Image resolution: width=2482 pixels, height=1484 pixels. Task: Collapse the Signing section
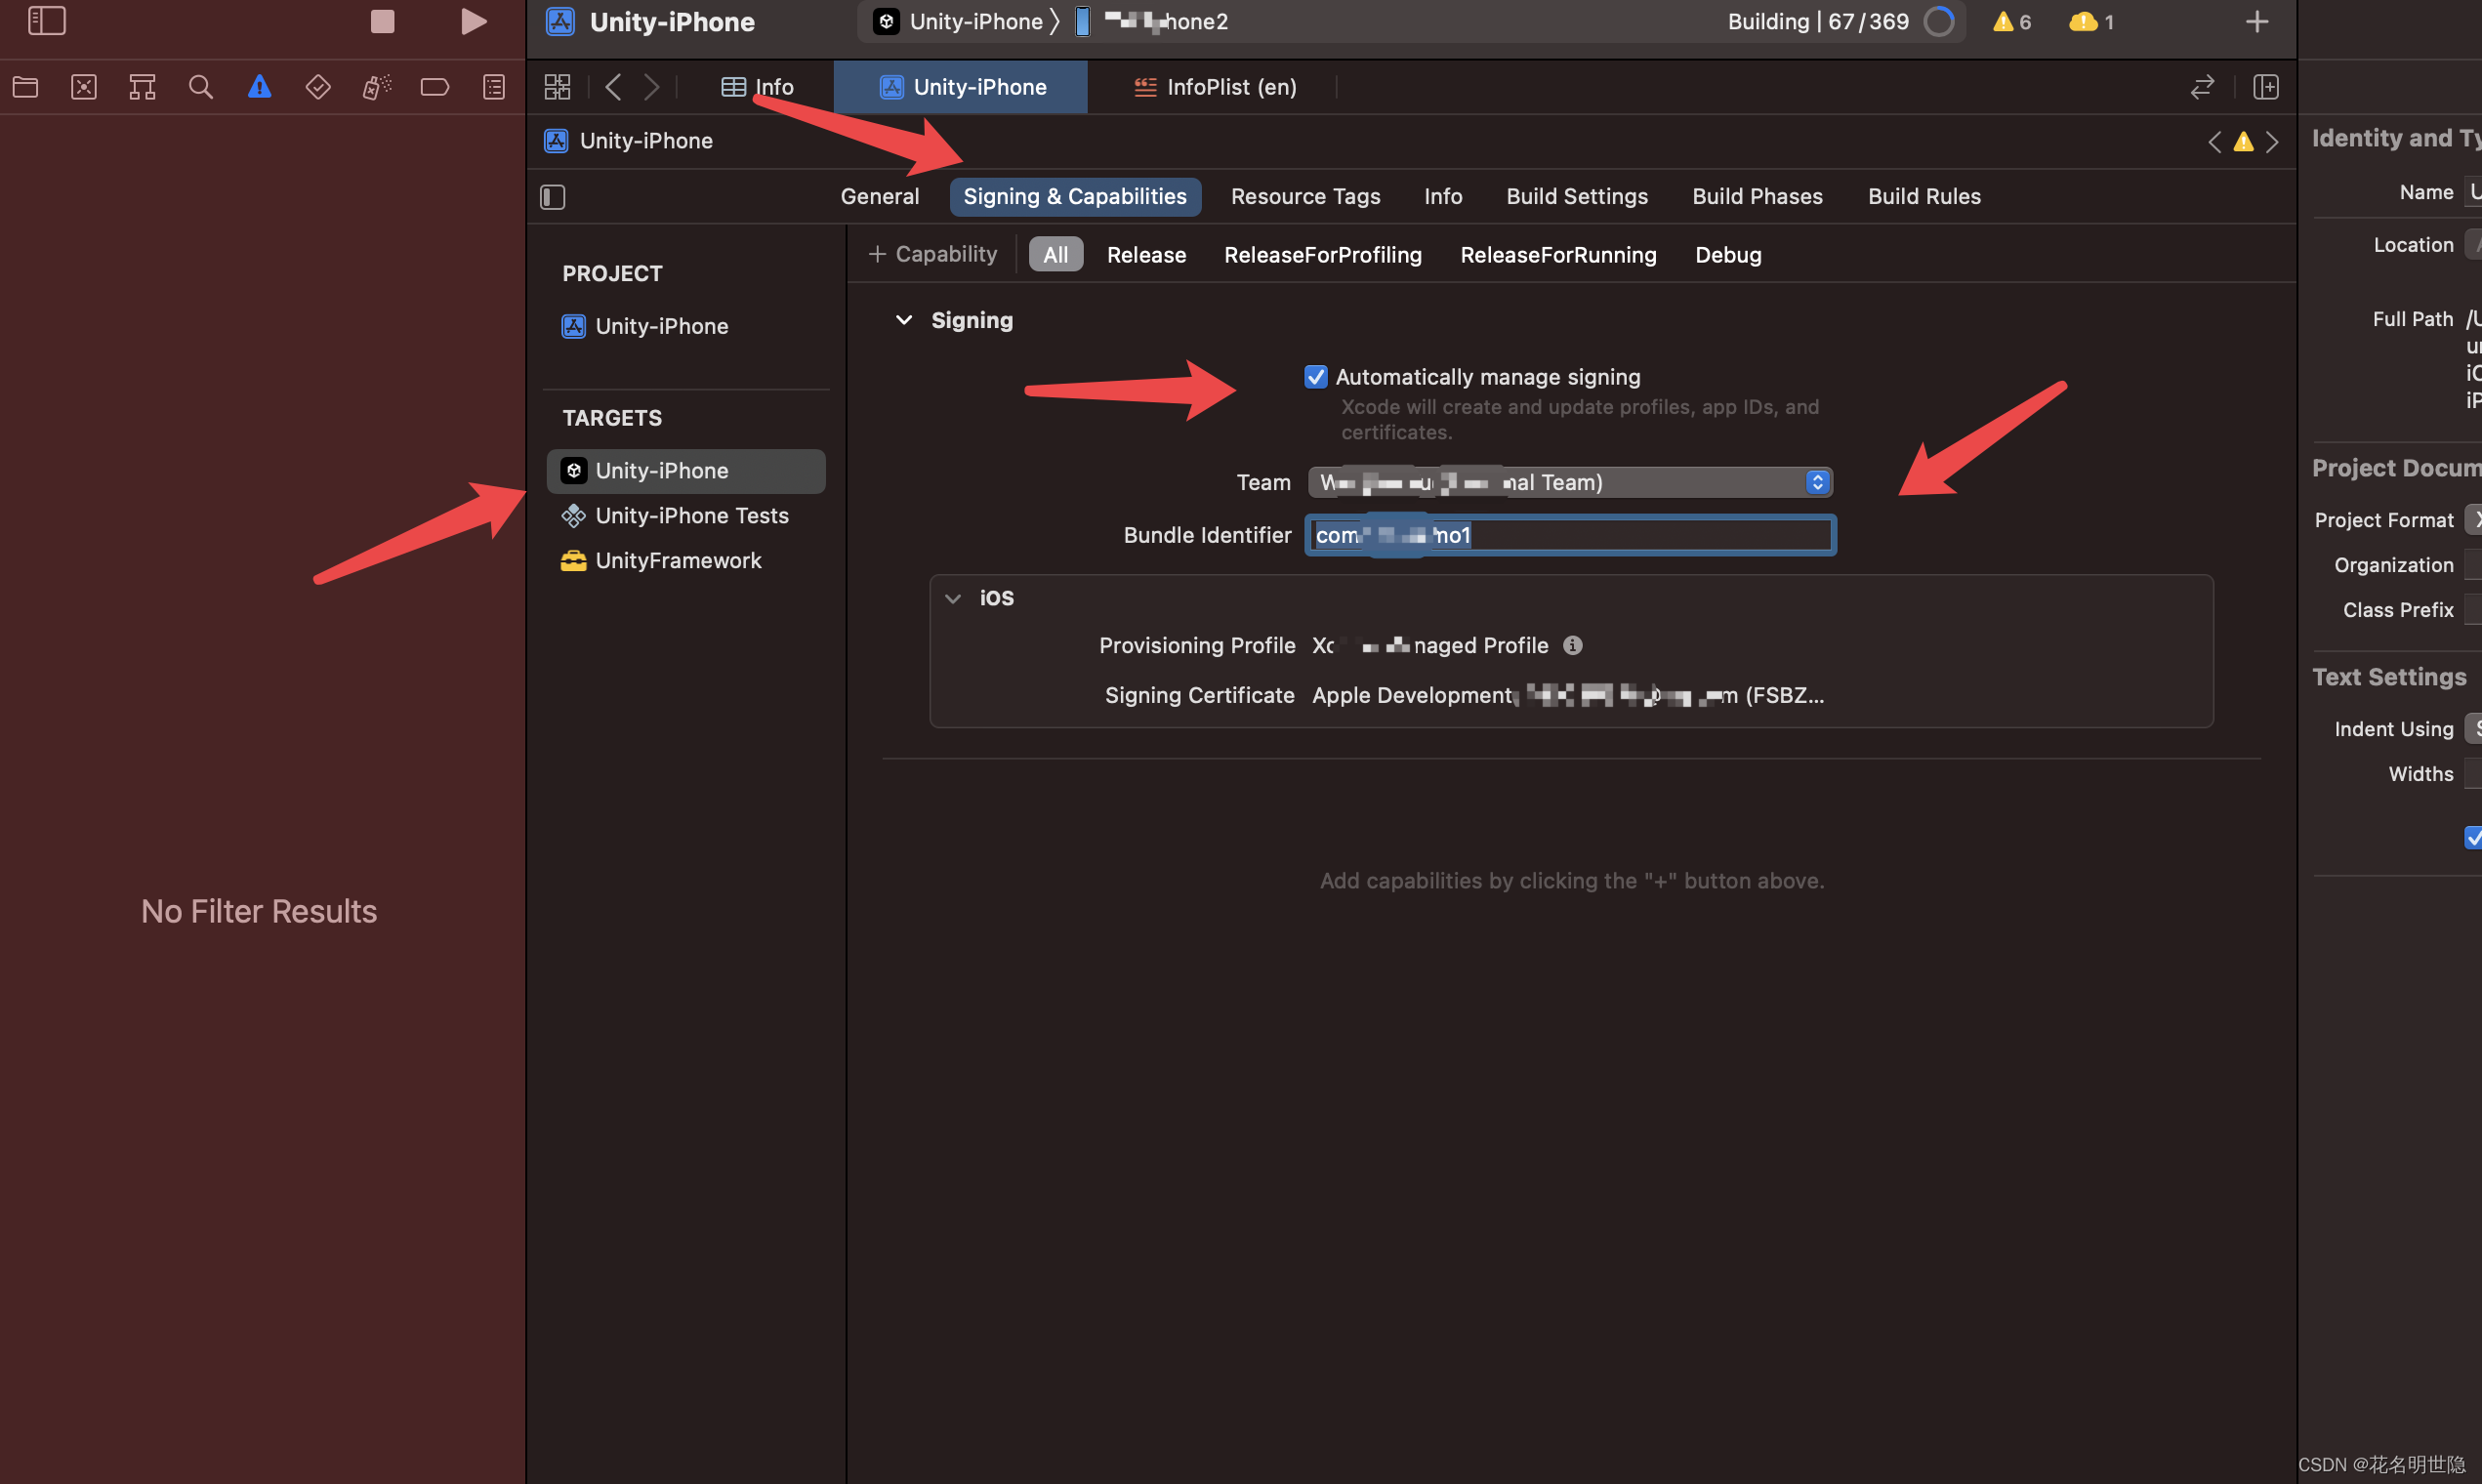pyautogui.click(x=904, y=320)
